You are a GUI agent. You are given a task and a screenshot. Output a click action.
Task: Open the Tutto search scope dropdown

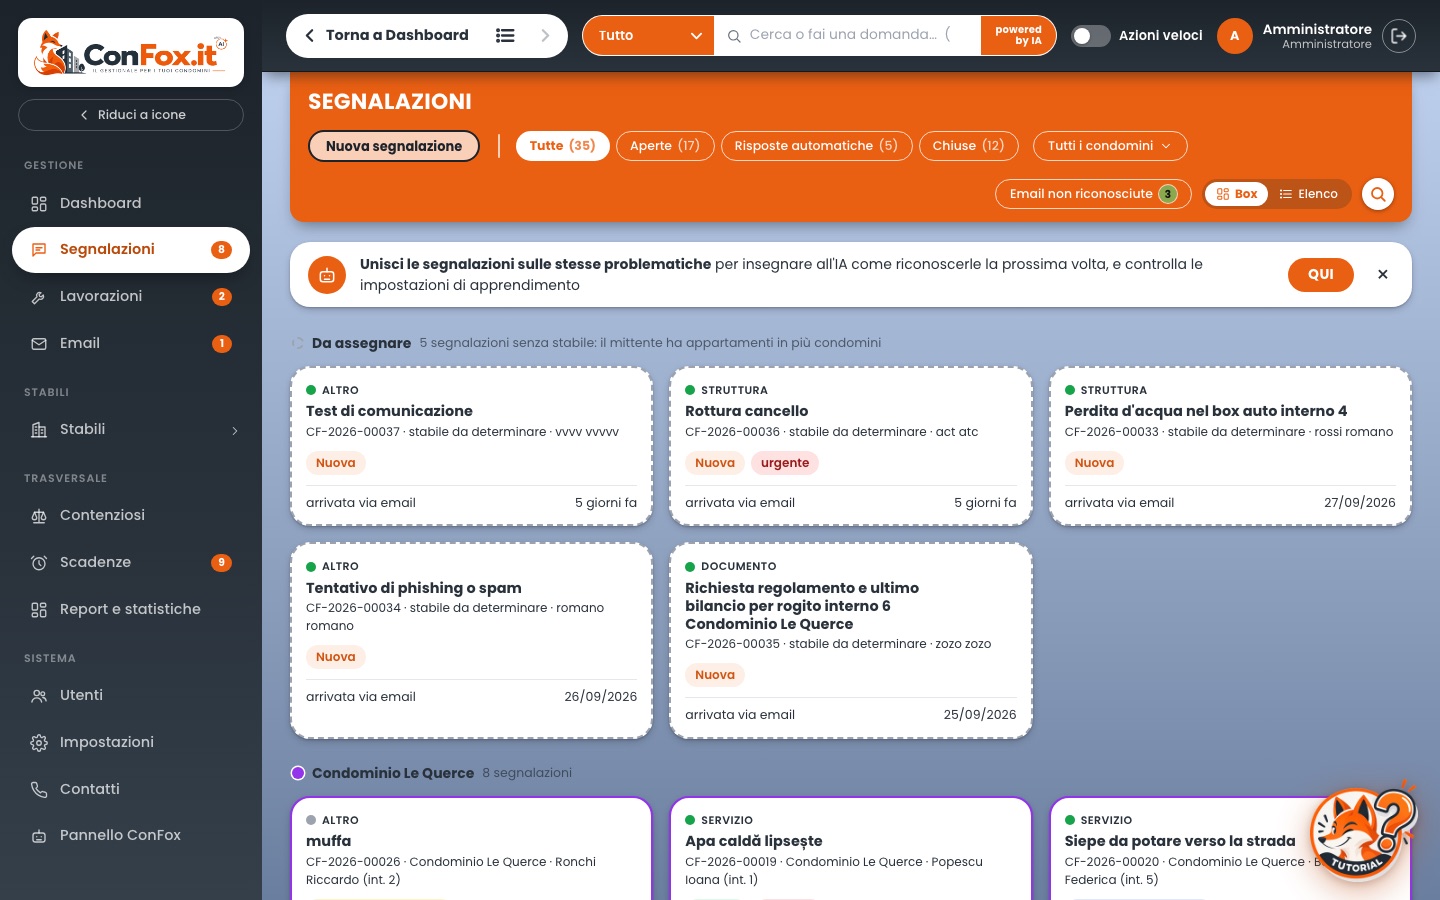point(649,36)
